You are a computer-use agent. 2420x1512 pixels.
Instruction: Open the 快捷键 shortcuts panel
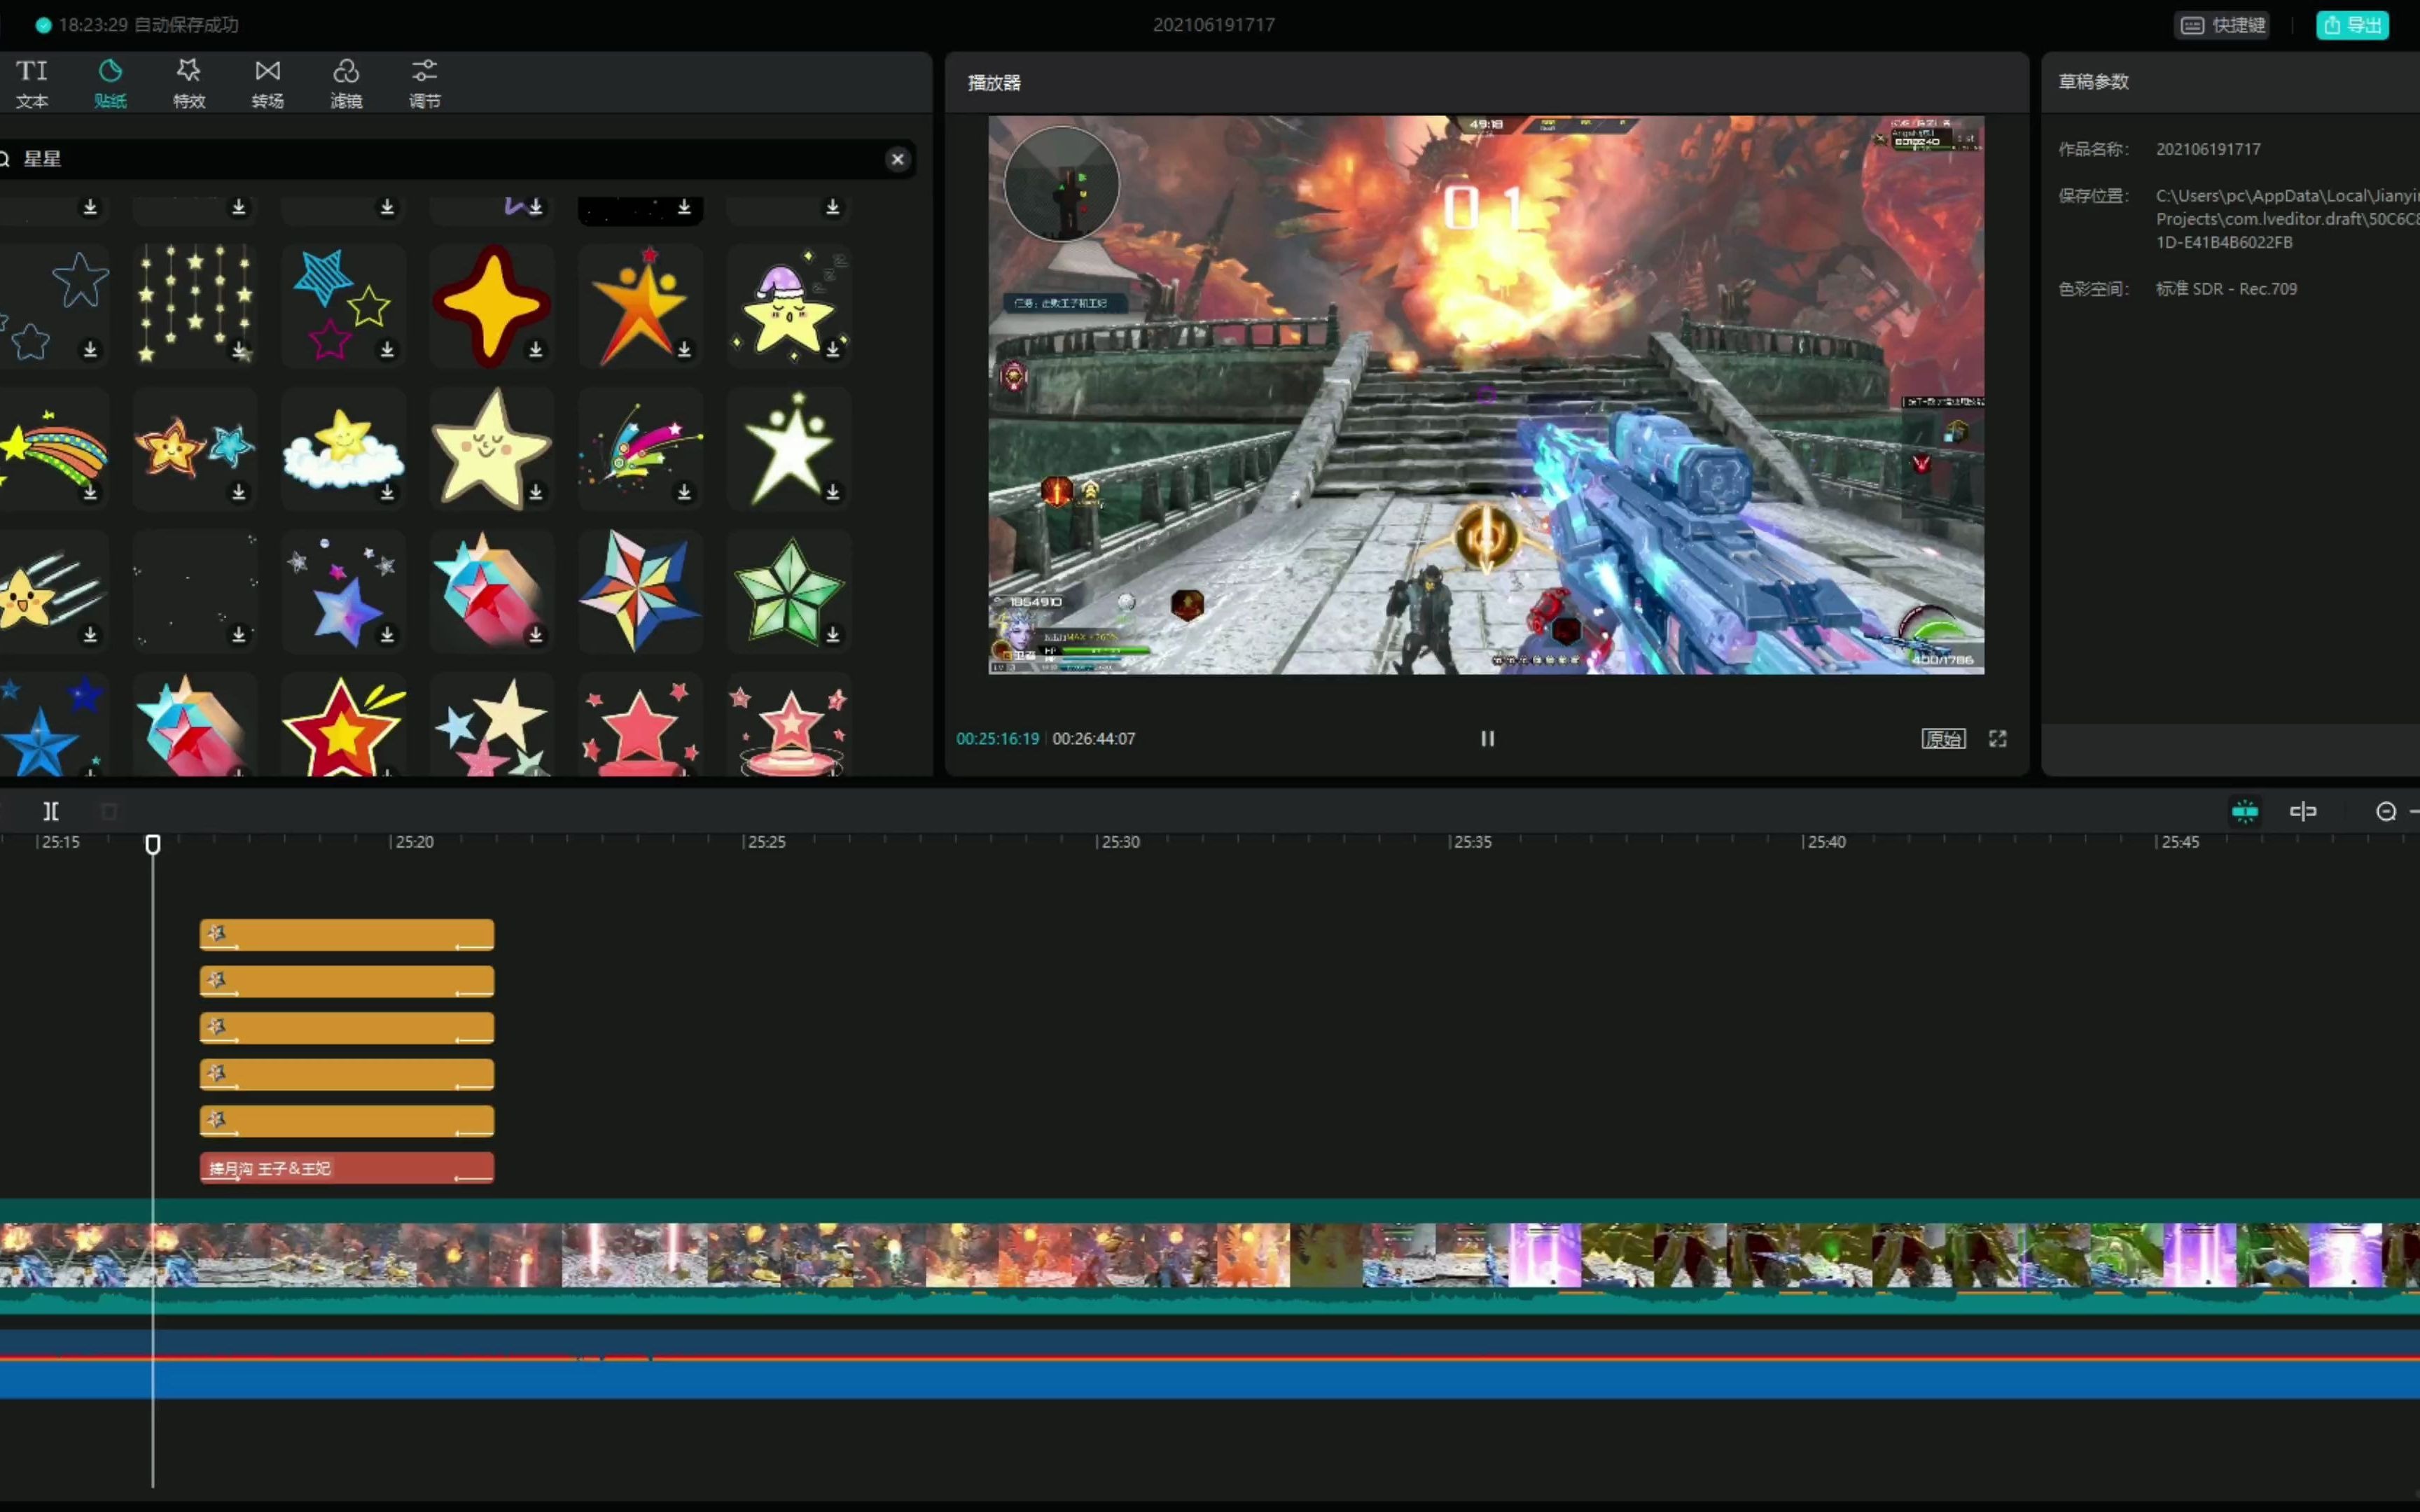pos(2222,25)
